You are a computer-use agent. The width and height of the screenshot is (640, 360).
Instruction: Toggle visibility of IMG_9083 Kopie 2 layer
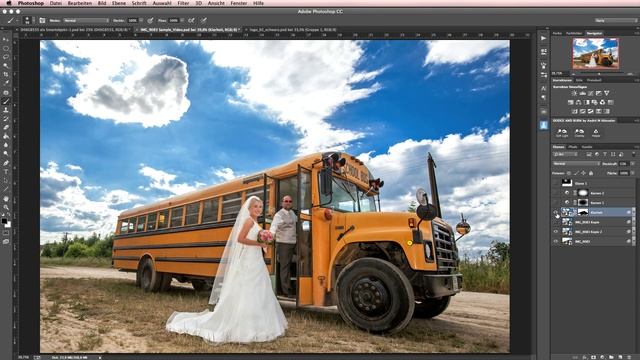tap(556, 231)
